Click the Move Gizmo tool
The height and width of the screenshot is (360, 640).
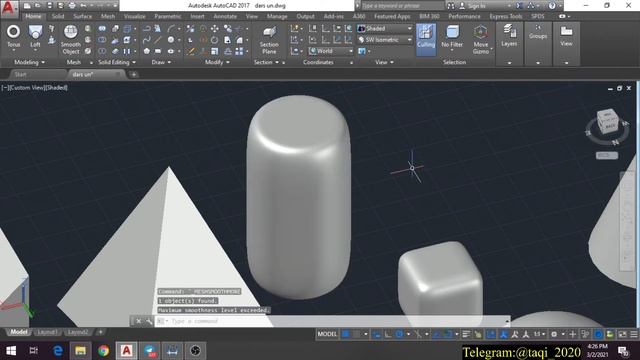point(481,40)
